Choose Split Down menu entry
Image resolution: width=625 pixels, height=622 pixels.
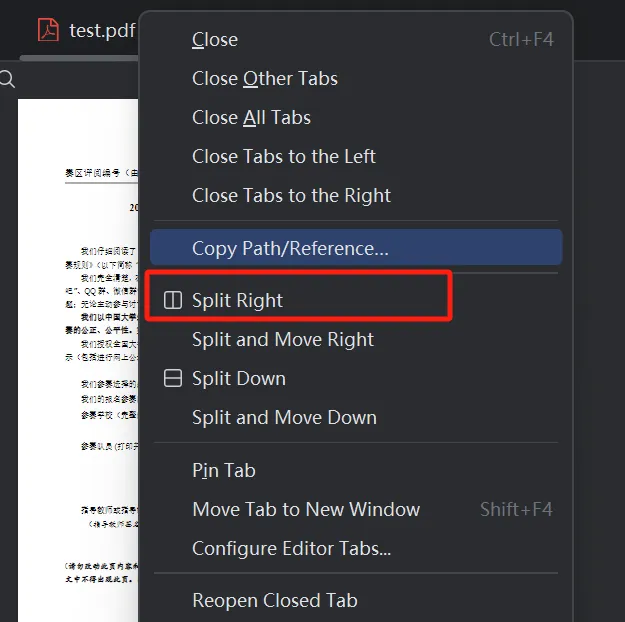239,379
